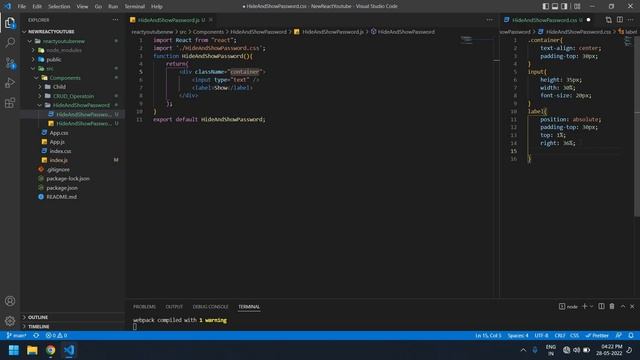Open the File menu
This screenshot has height=360, width=640.
click(22, 6)
